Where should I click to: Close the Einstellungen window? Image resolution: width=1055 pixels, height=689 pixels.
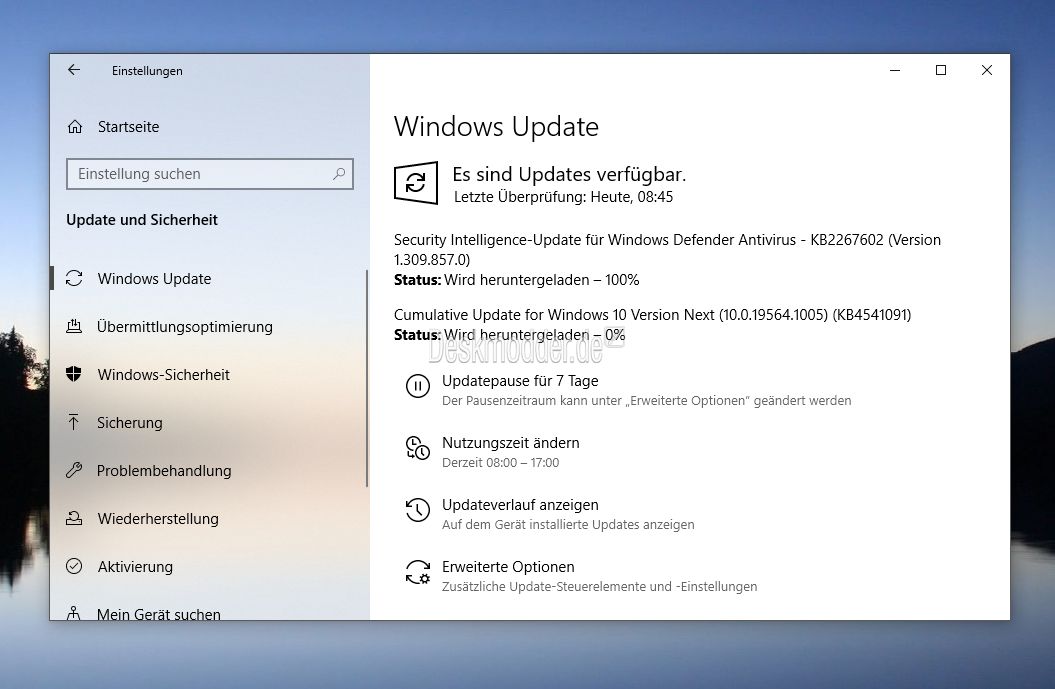point(986,70)
